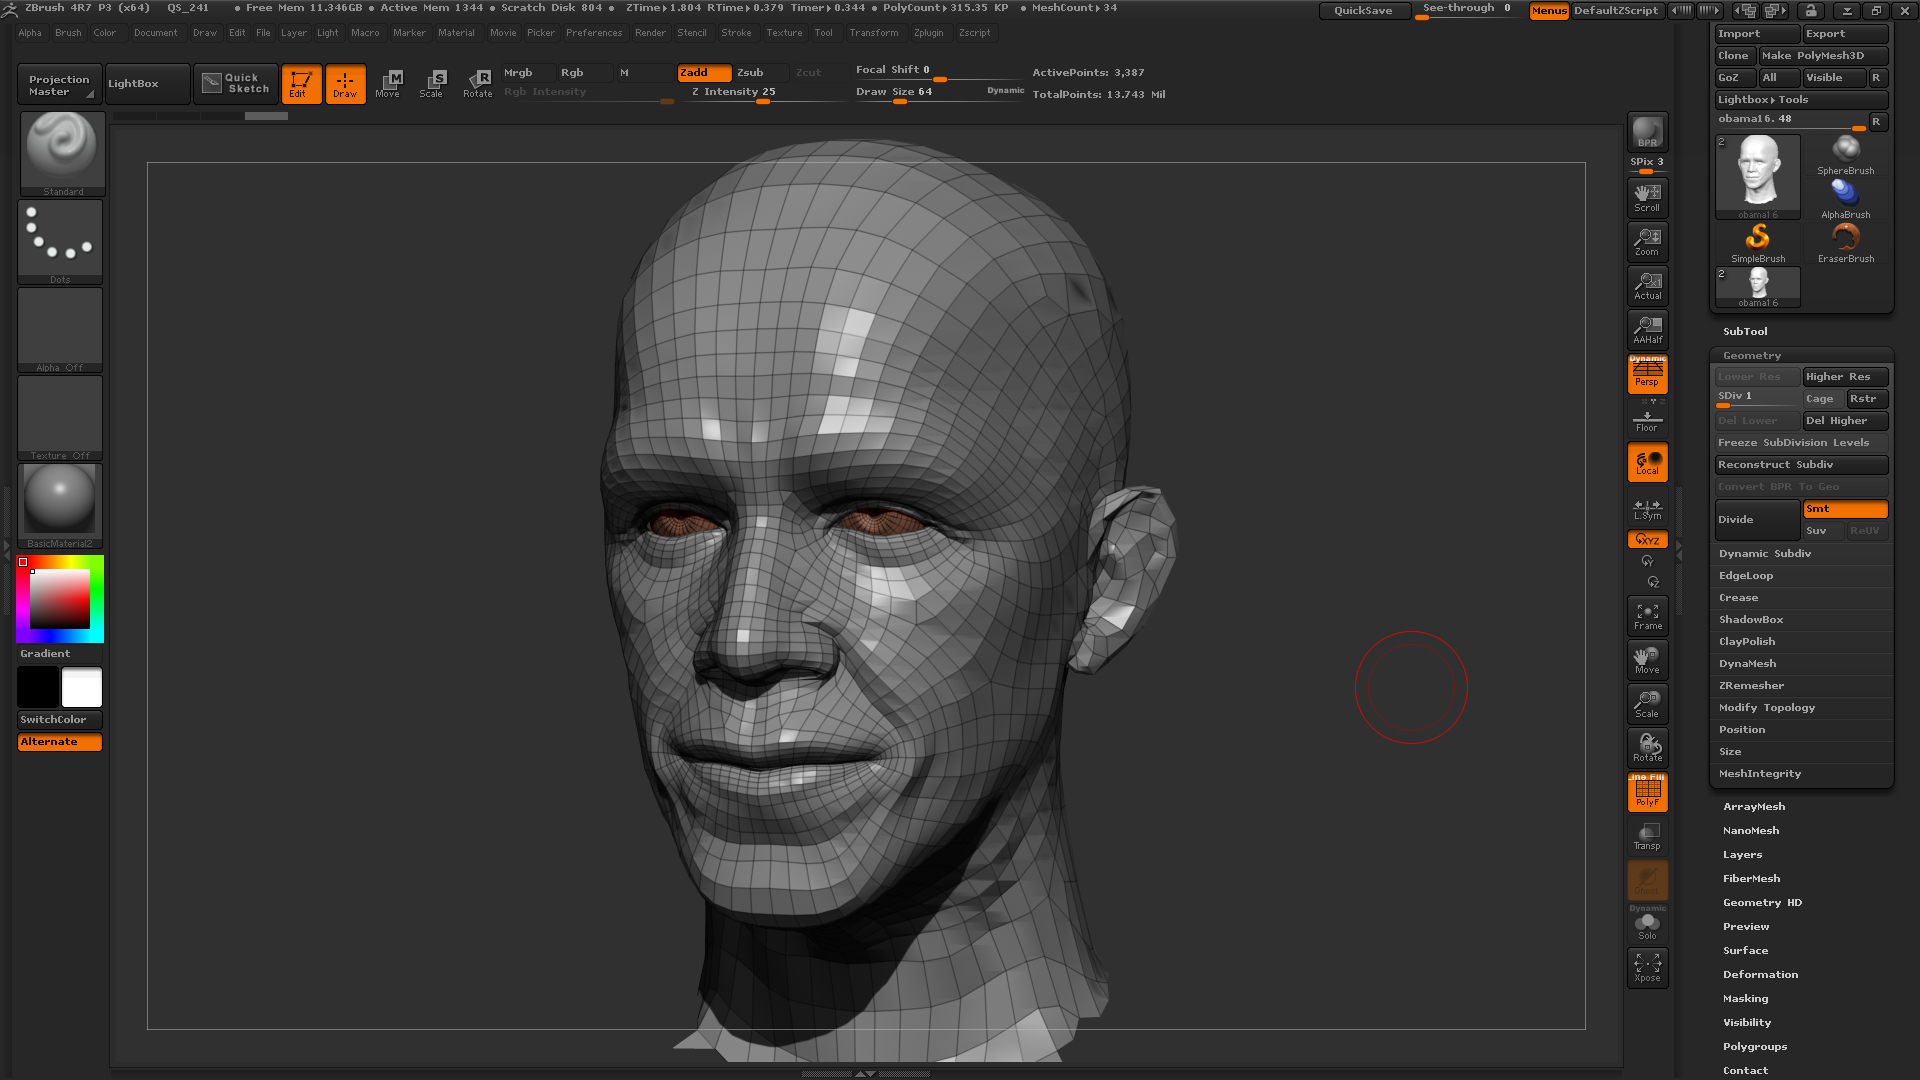The width and height of the screenshot is (1920, 1080).
Task: Select the obama1 6 head tool thumbnail
Action: tap(1757, 177)
